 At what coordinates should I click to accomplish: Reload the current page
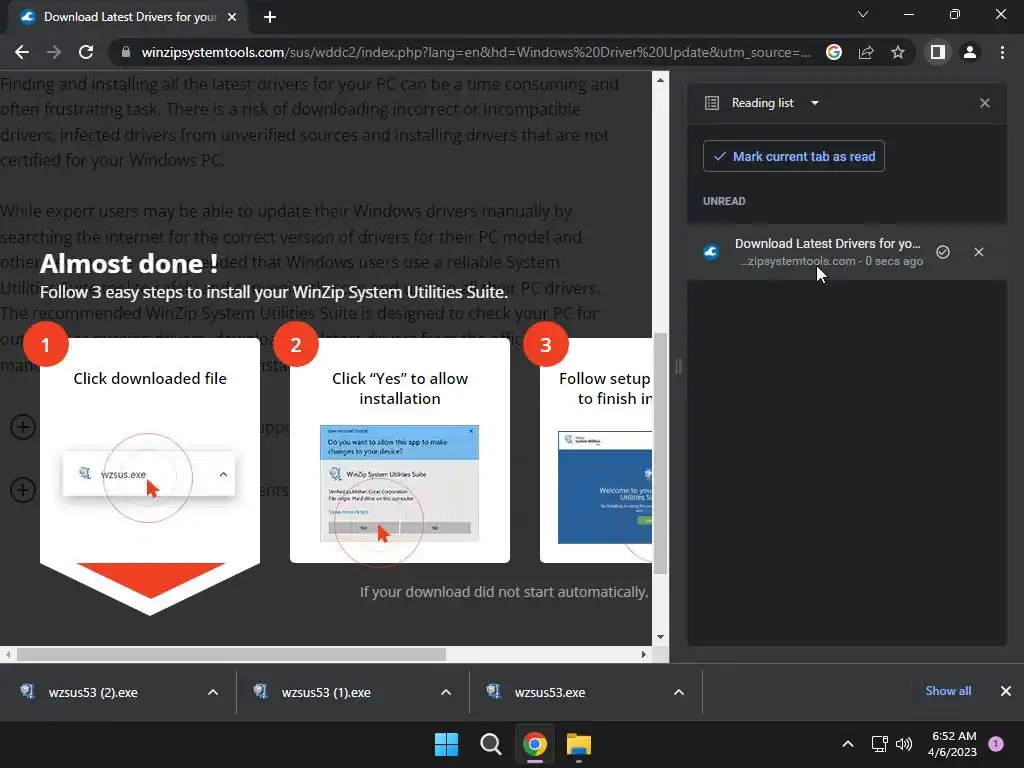[86, 52]
